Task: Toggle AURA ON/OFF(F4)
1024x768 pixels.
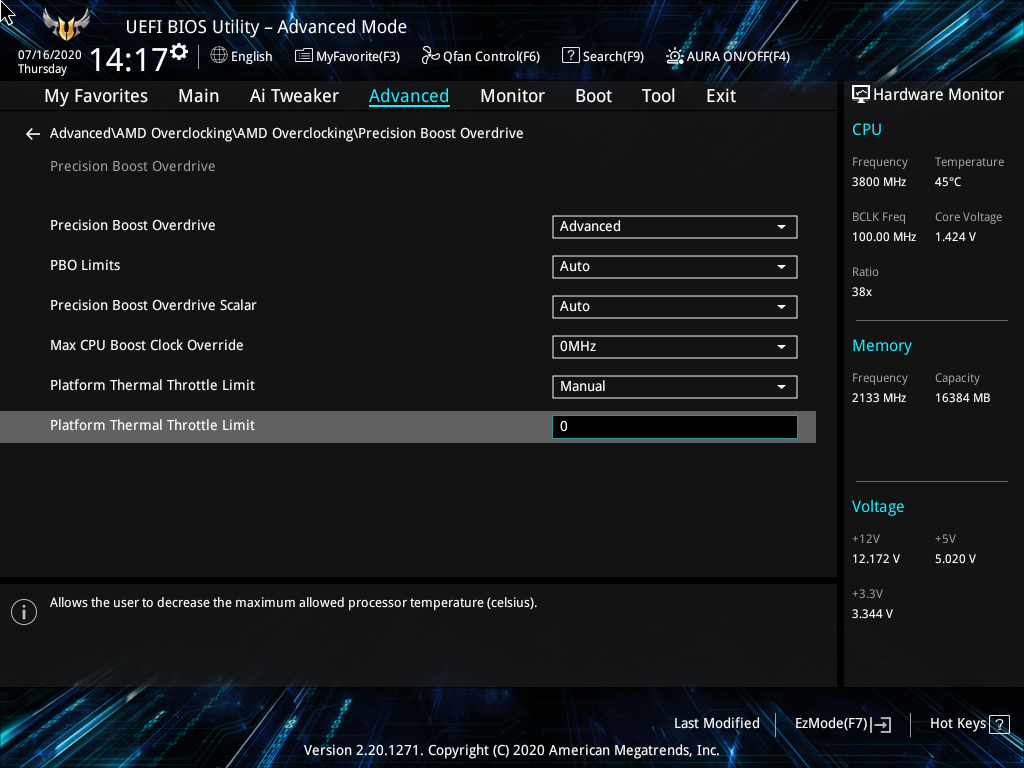Action: tap(728, 56)
